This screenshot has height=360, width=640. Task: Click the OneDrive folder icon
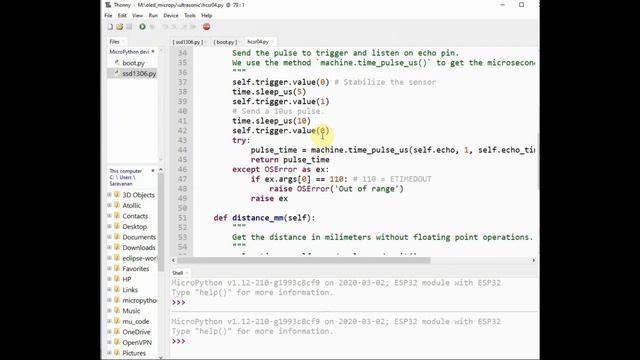117,332
